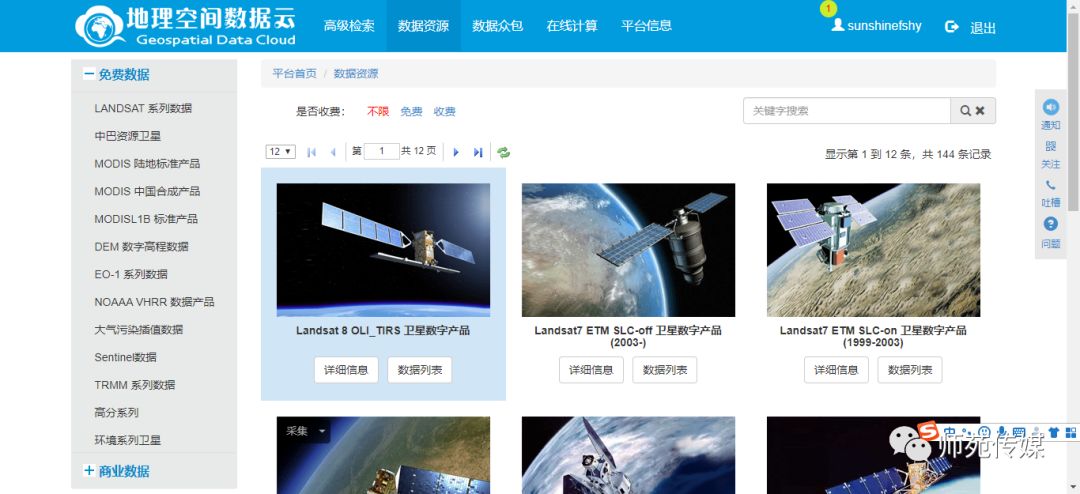Open 详细信息 for Landsat 8 OLI_TIRS
This screenshot has height=494, width=1080.
tap(346, 370)
